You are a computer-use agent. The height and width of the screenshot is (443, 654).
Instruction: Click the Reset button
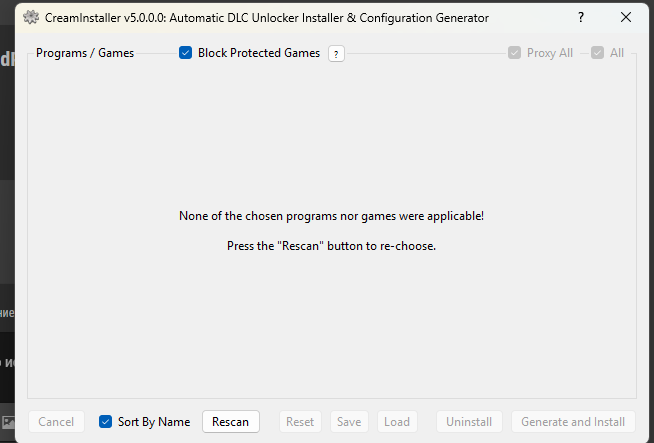(300, 422)
